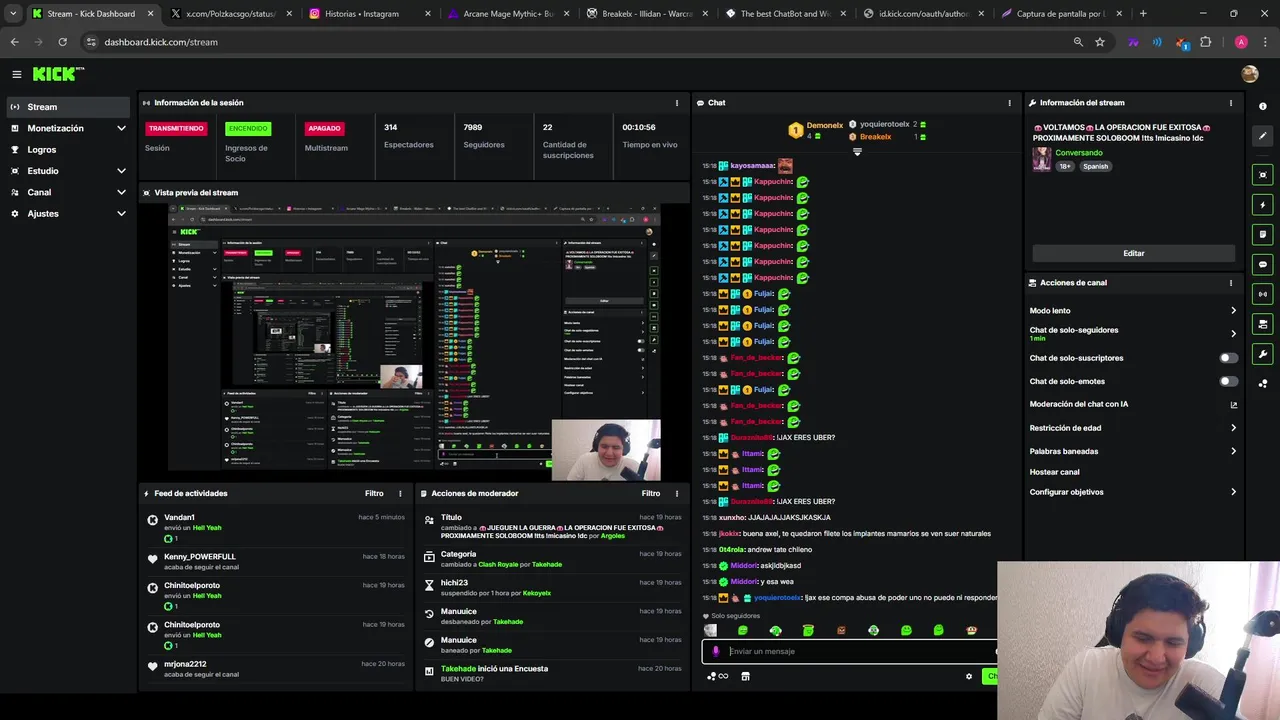Open Modo lento options
The height and width of the screenshot is (720, 1280).
(x=1134, y=311)
